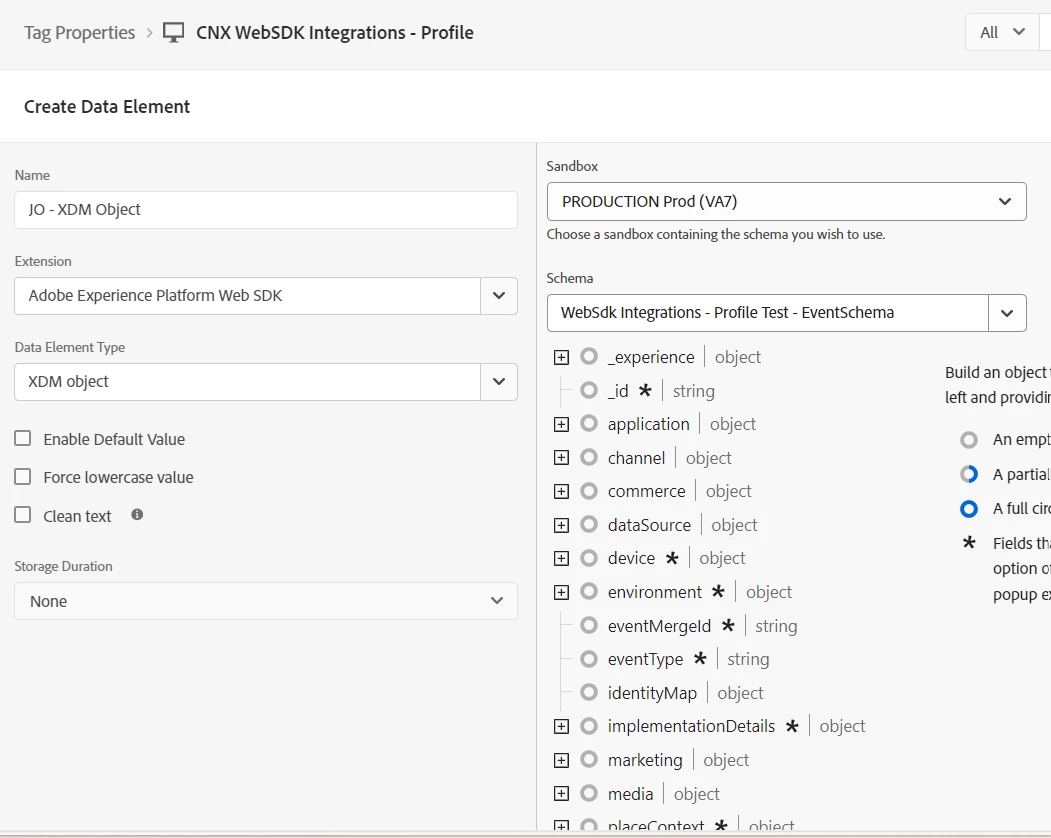Expand the device object tree node
Screen dimensions: 1051x838
[561, 558]
